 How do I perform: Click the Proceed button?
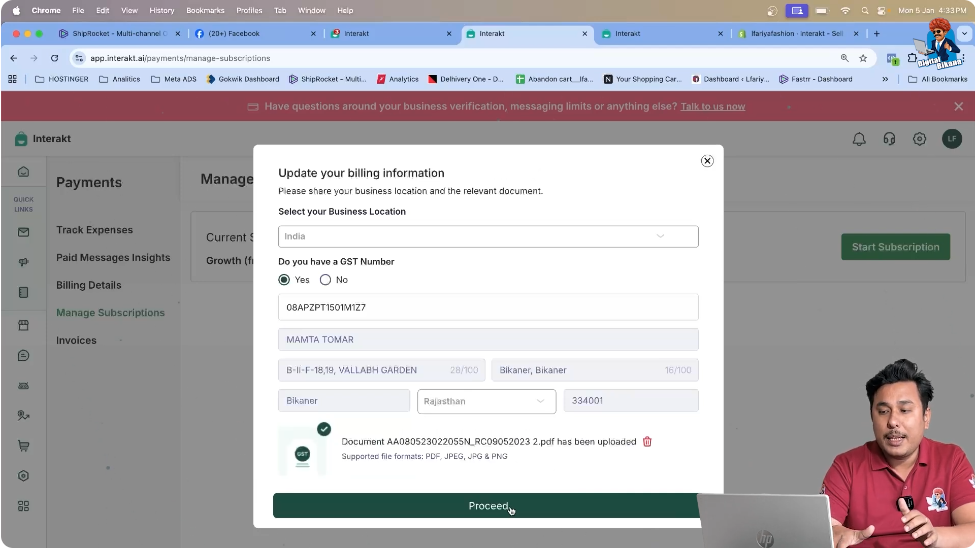click(488, 506)
